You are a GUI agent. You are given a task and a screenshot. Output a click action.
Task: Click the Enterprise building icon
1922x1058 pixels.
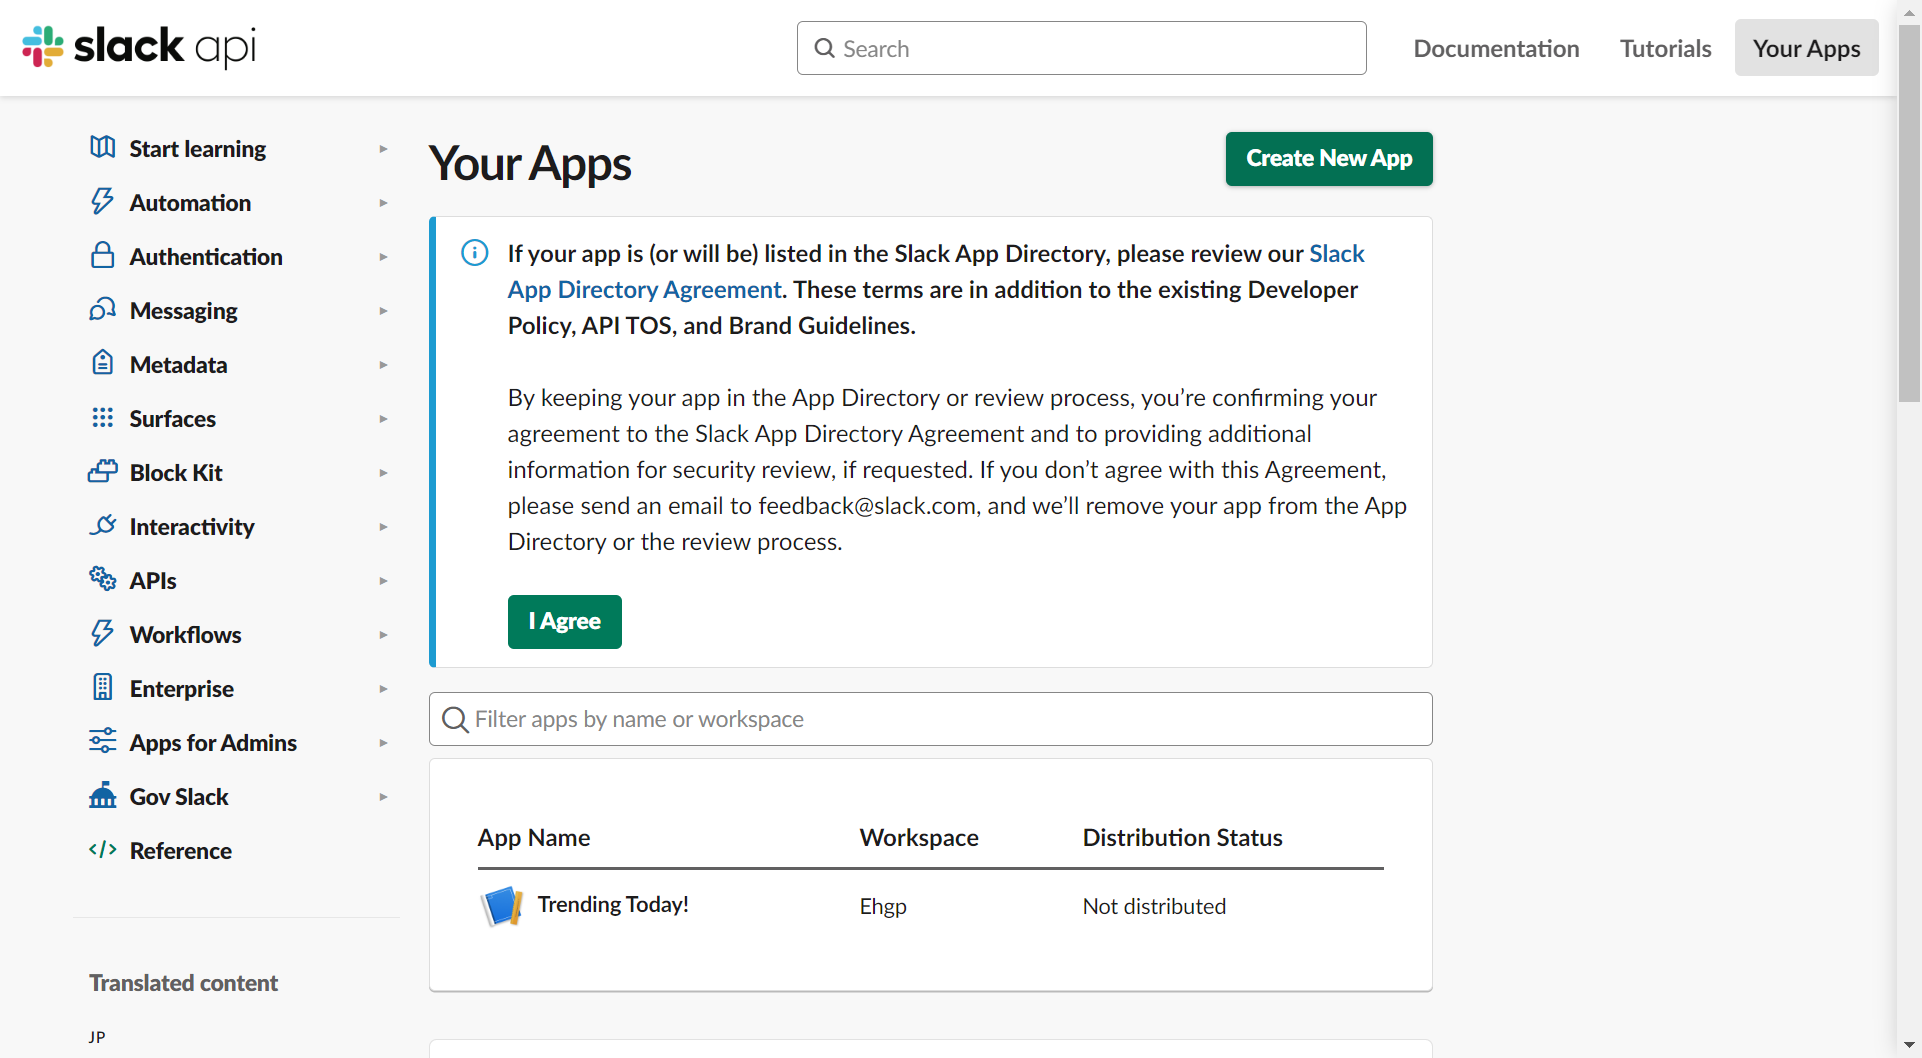pyautogui.click(x=102, y=687)
